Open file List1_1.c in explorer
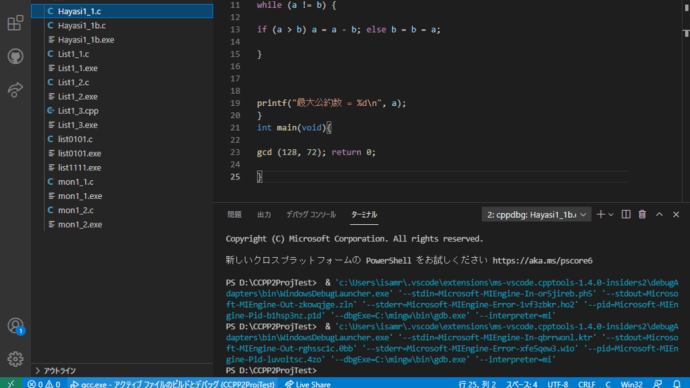The width and height of the screenshot is (690, 388). coord(122,54)
